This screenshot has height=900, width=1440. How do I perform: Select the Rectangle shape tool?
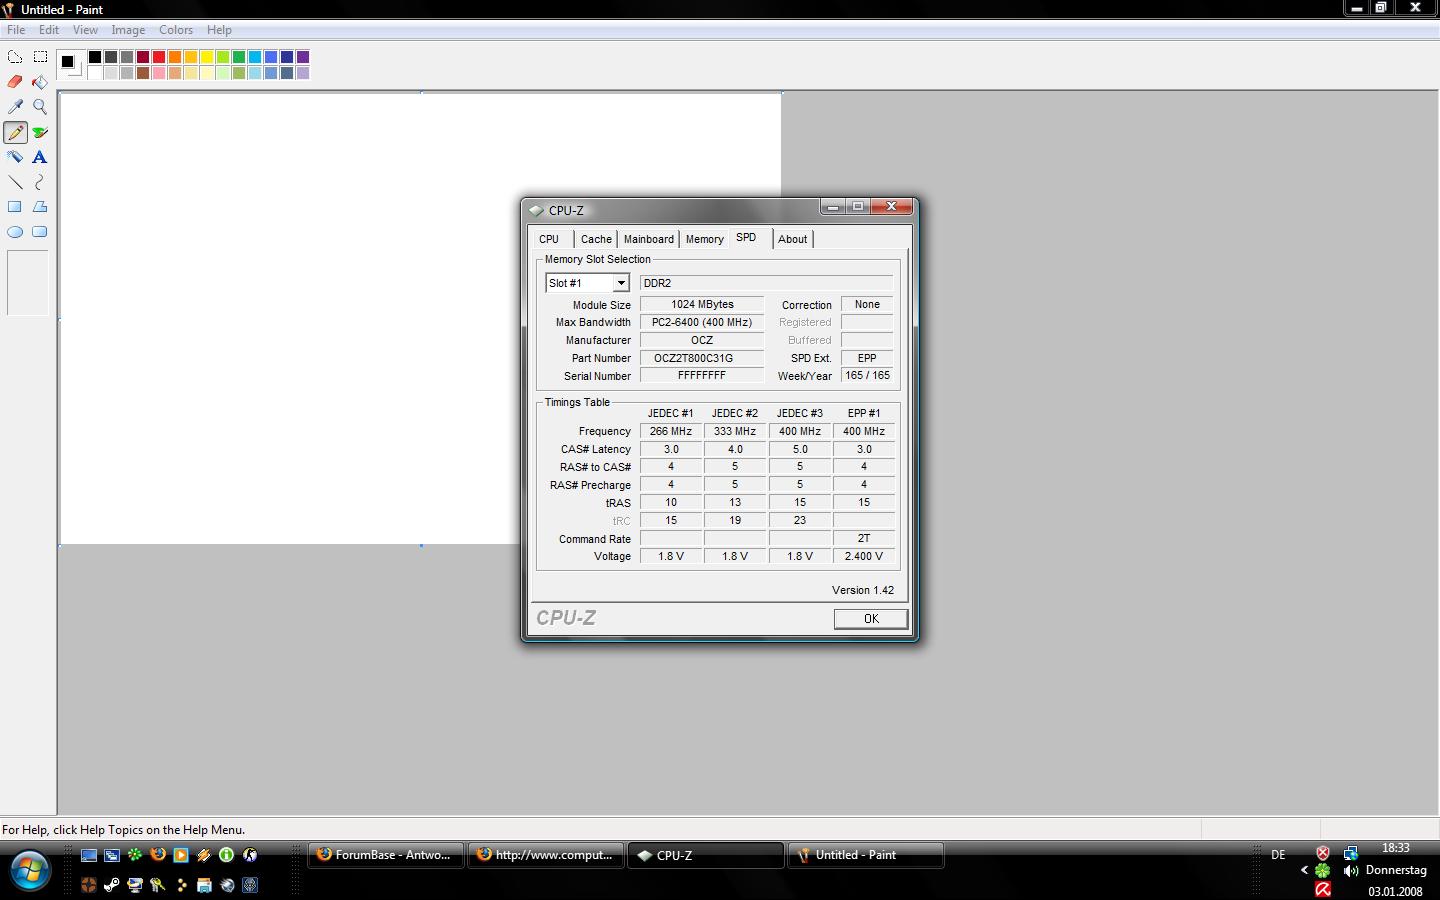pyautogui.click(x=15, y=207)
